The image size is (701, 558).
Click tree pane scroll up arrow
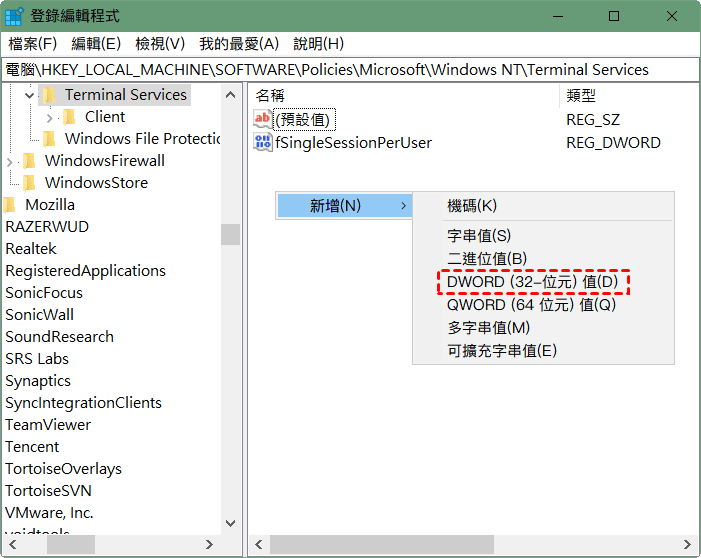[x=231, y=95]
